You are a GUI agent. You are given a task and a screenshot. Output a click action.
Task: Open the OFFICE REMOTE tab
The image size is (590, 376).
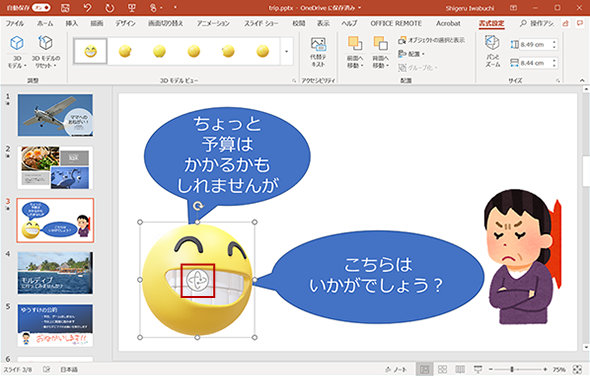coord(396,23)
